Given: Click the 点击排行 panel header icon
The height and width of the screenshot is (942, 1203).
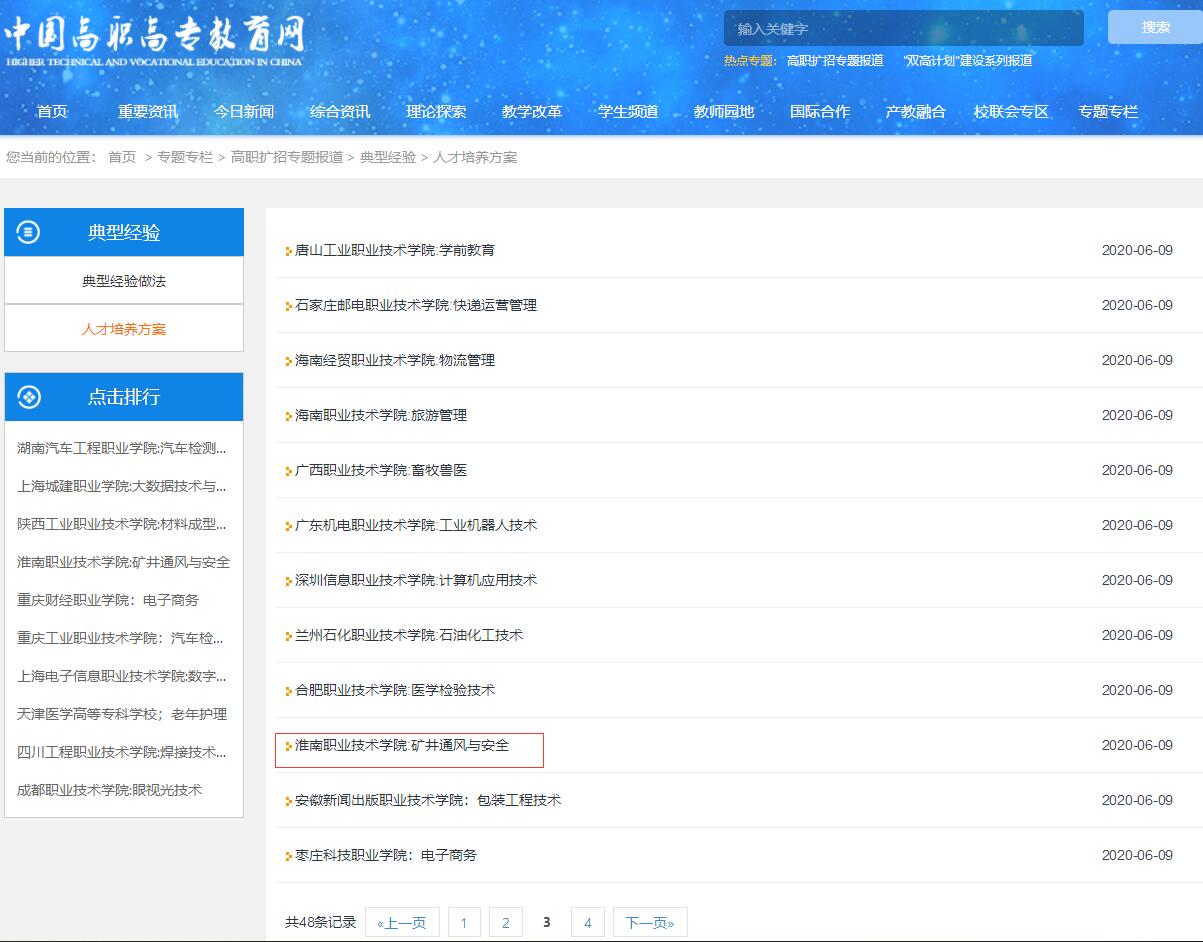Looking at the screenshot, I should [29, 397].
